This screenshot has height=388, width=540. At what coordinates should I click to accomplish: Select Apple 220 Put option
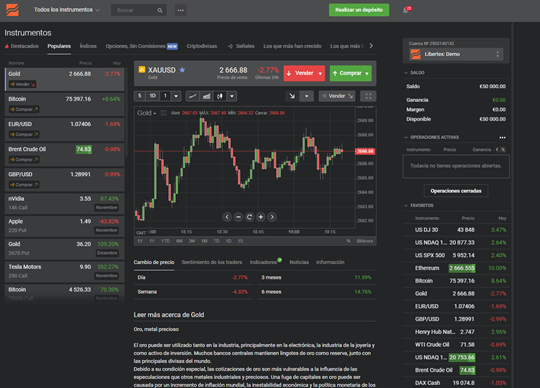pos(65,226)
